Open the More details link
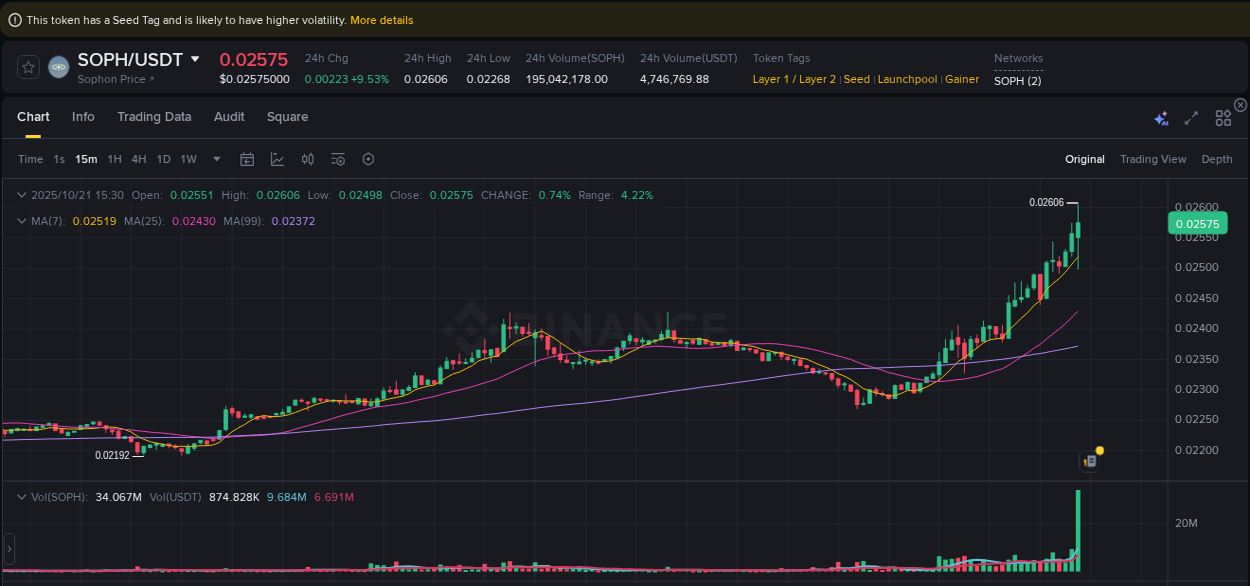1250x586 pixels. [381, 19]
